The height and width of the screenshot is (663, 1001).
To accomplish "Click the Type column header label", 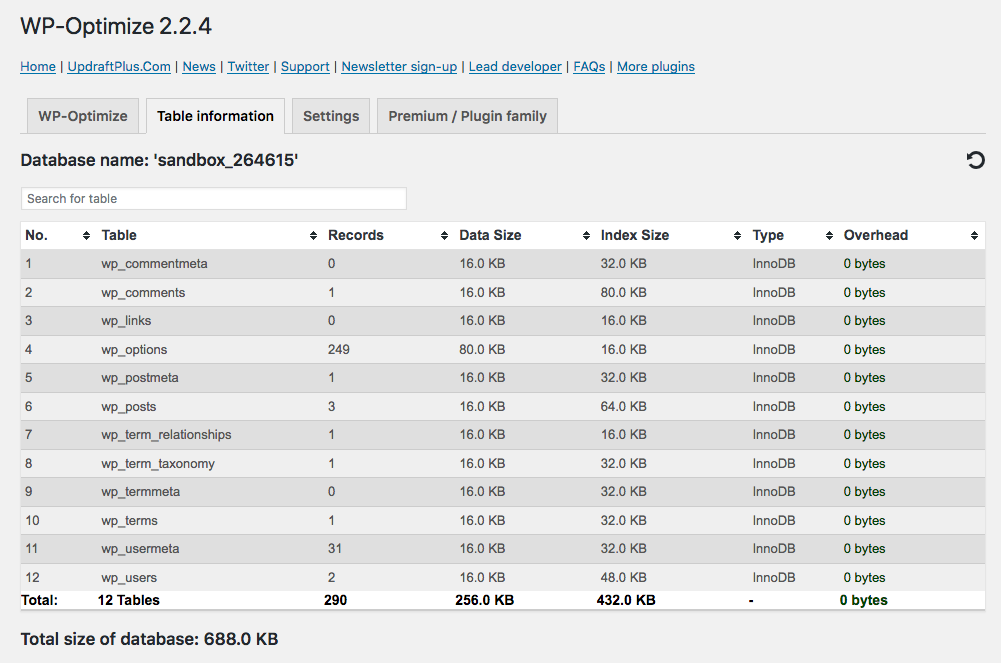I will (x=768, y=235).
